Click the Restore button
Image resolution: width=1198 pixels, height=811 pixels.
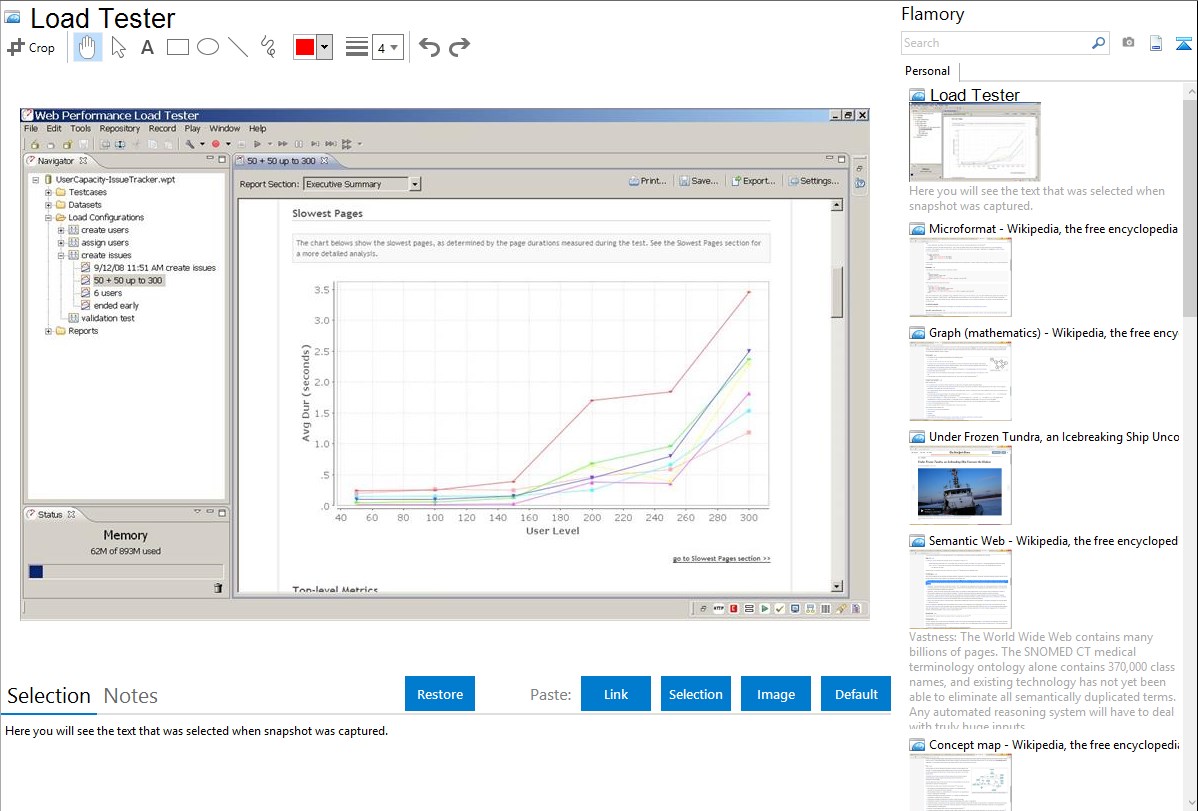[x=440, y=694]
